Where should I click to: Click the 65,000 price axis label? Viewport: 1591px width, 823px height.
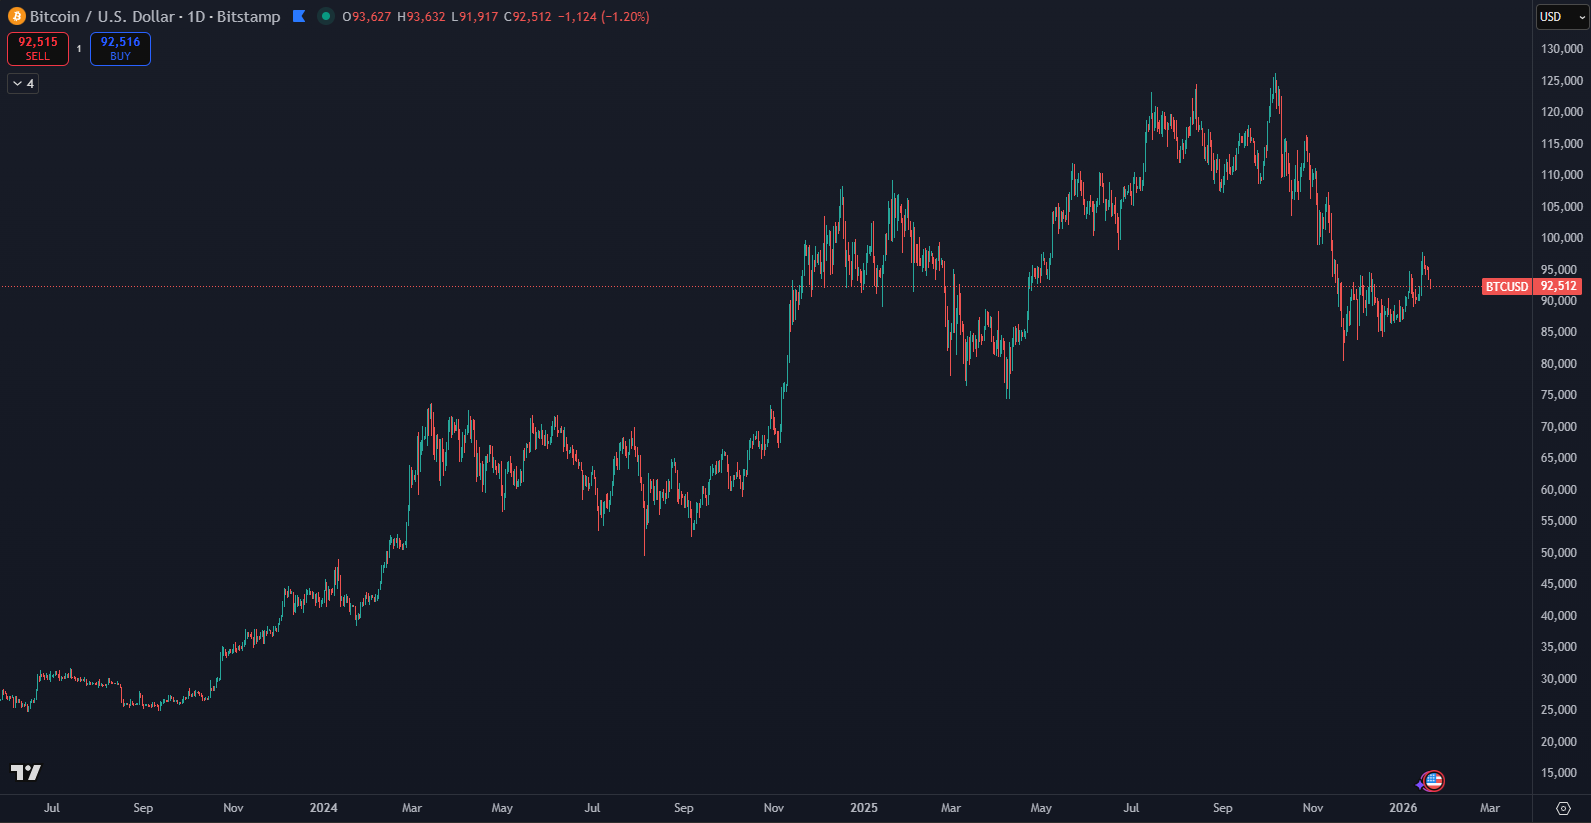point(1559,458)
